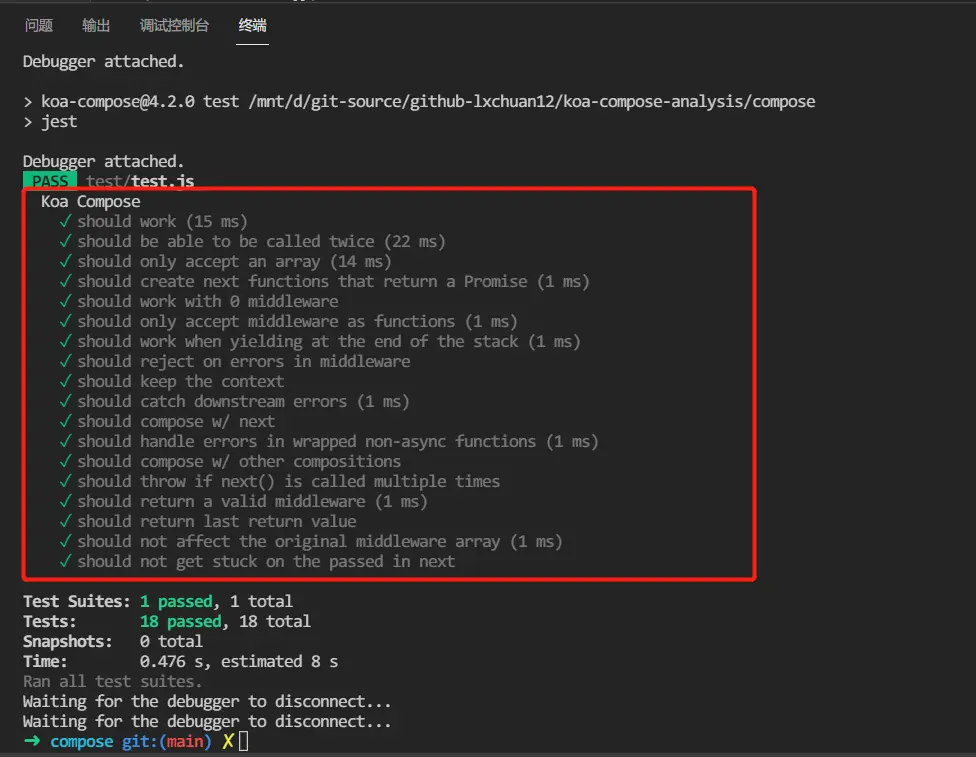Click 'should keep the context' line
The image size is (976, 757).
pos(172,381)
